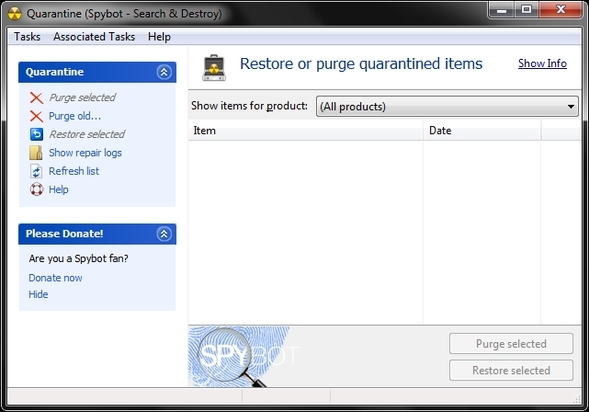The image size is (589, 412).
Task: Click the lifebuoy Help icon in sidebar
Action: 36,189
